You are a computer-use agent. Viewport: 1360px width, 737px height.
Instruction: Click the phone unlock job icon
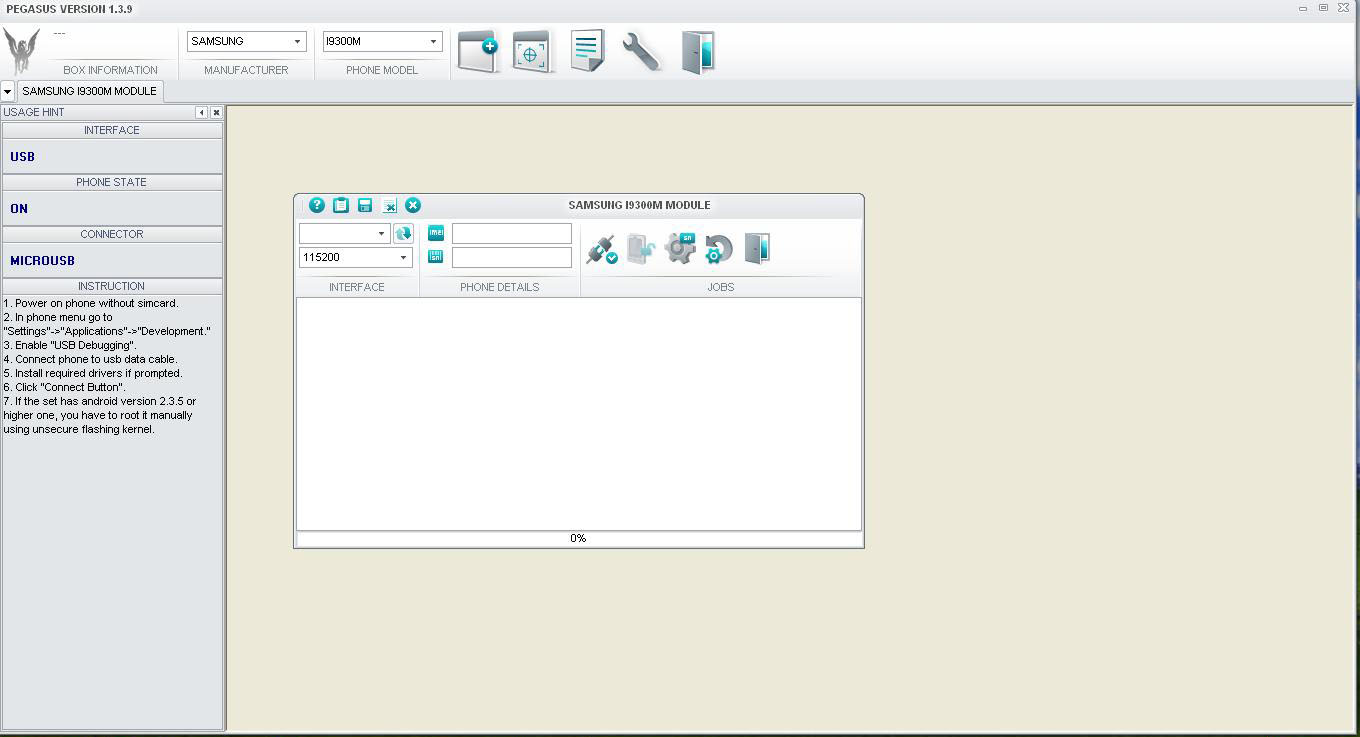click(641, 249)
